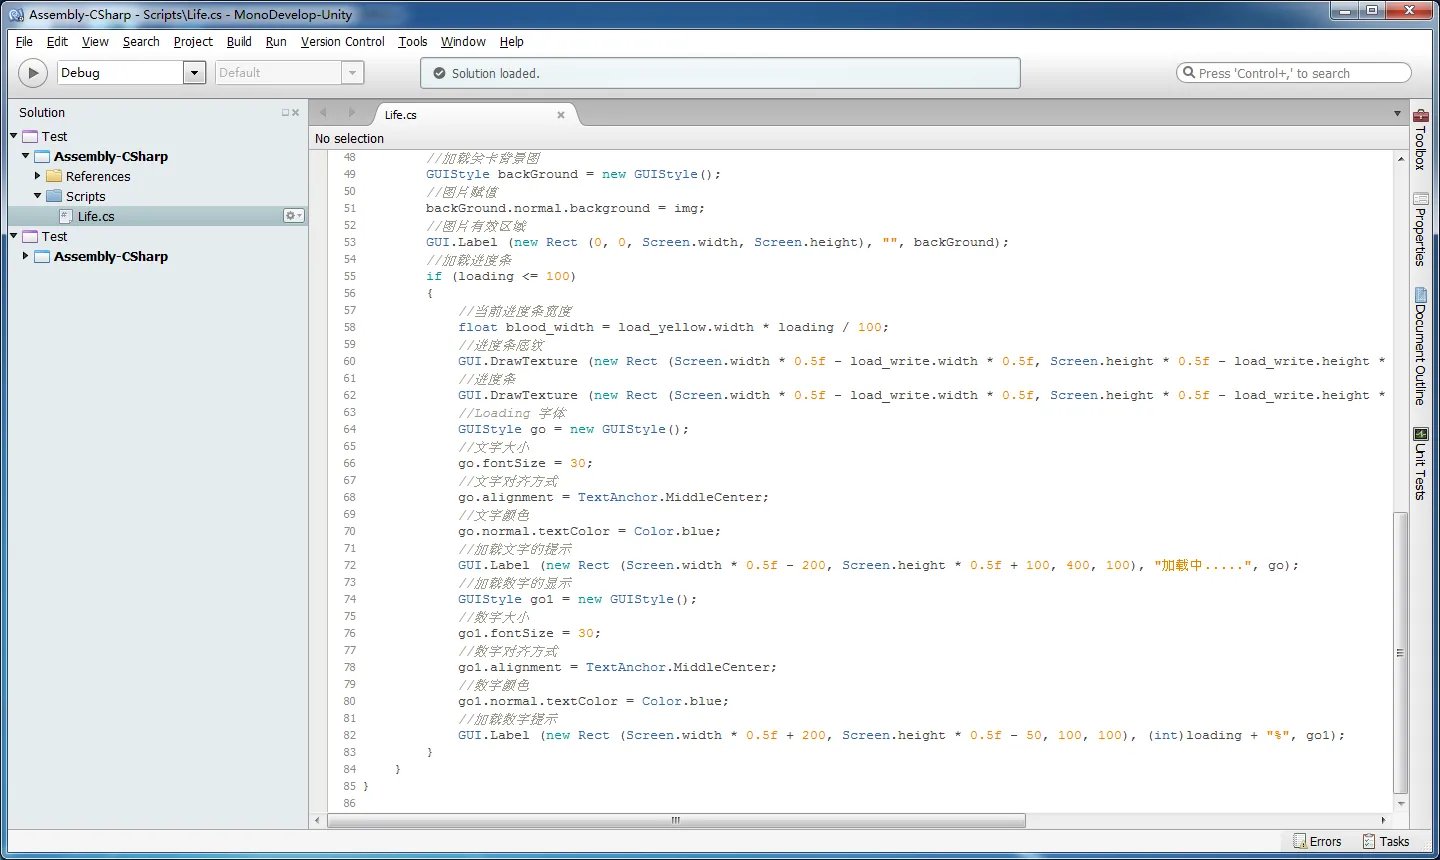Click the horizontal scrollbar of code editor
Image resolution: width=1440 pixels, height=860 pixels.
pyautogui.click(x=676, y=820)
